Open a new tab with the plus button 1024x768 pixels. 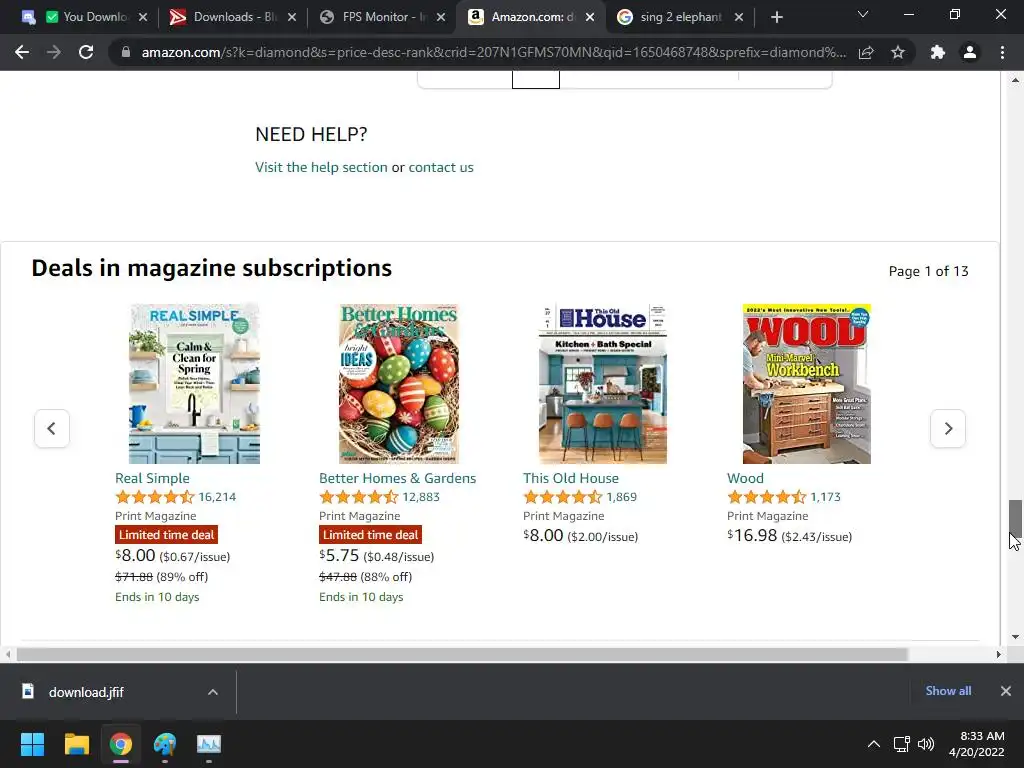coord(776,17)
